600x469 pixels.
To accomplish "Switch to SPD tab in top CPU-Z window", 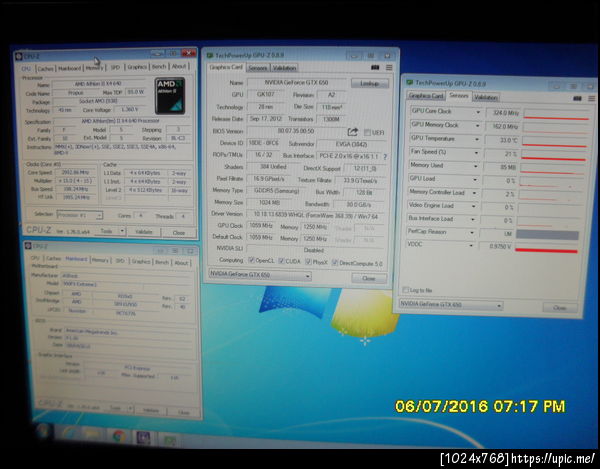I will coord(115,67).
